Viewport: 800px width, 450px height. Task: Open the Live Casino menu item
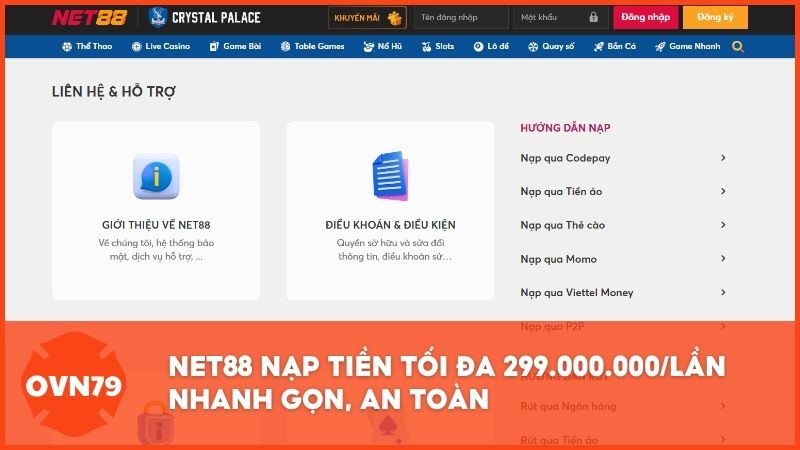pos(161,46)
